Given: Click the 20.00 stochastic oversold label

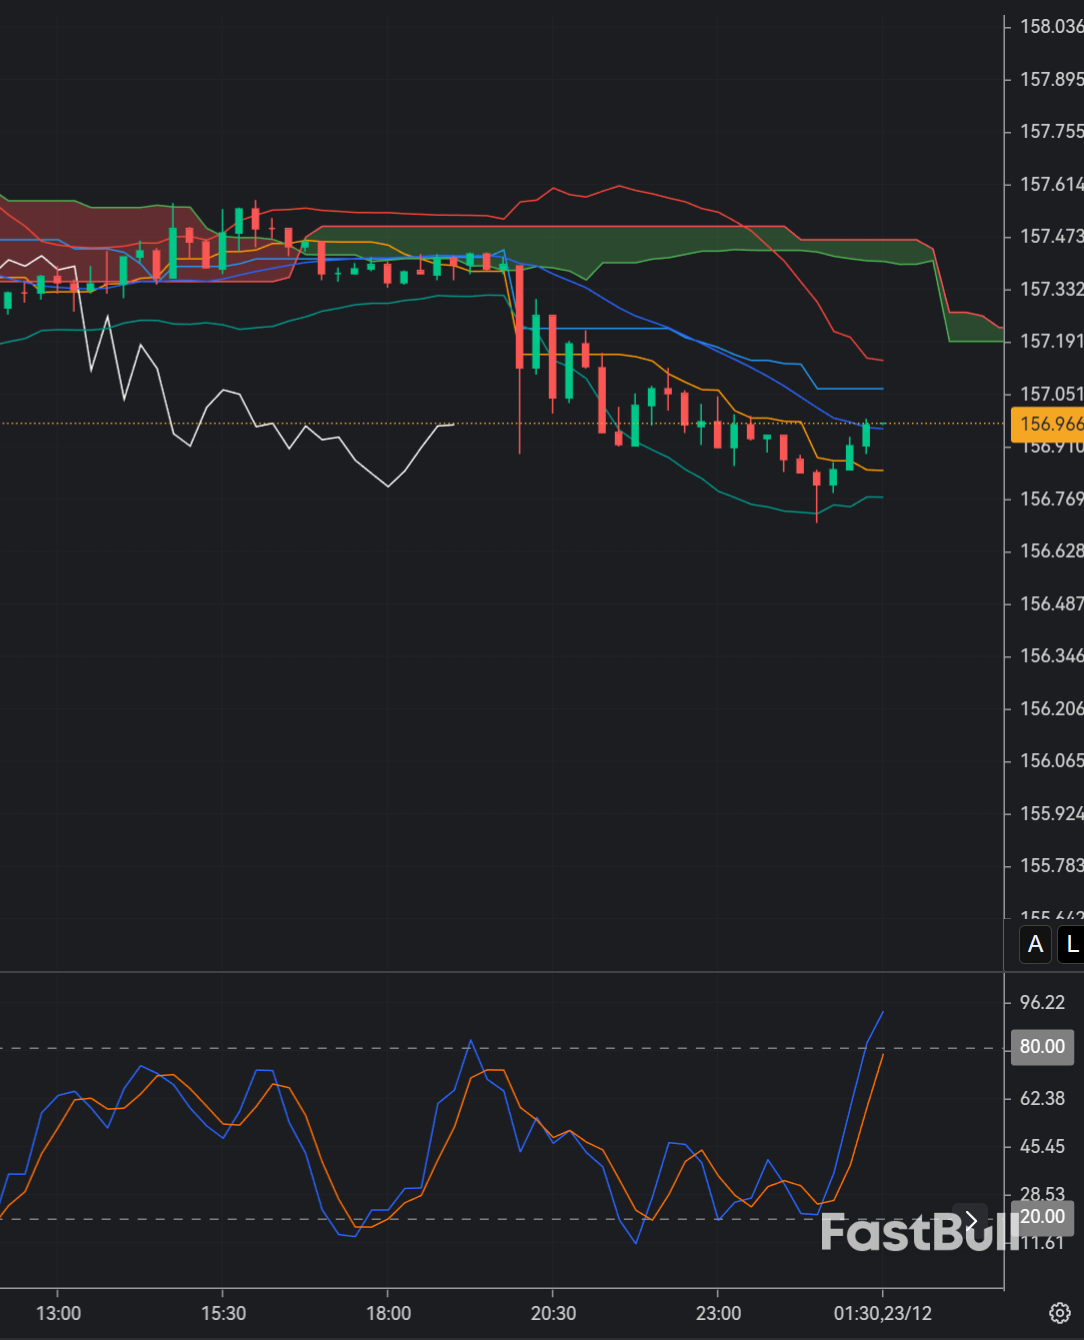Looking at the screenshot, I should click(1041, 1216).
